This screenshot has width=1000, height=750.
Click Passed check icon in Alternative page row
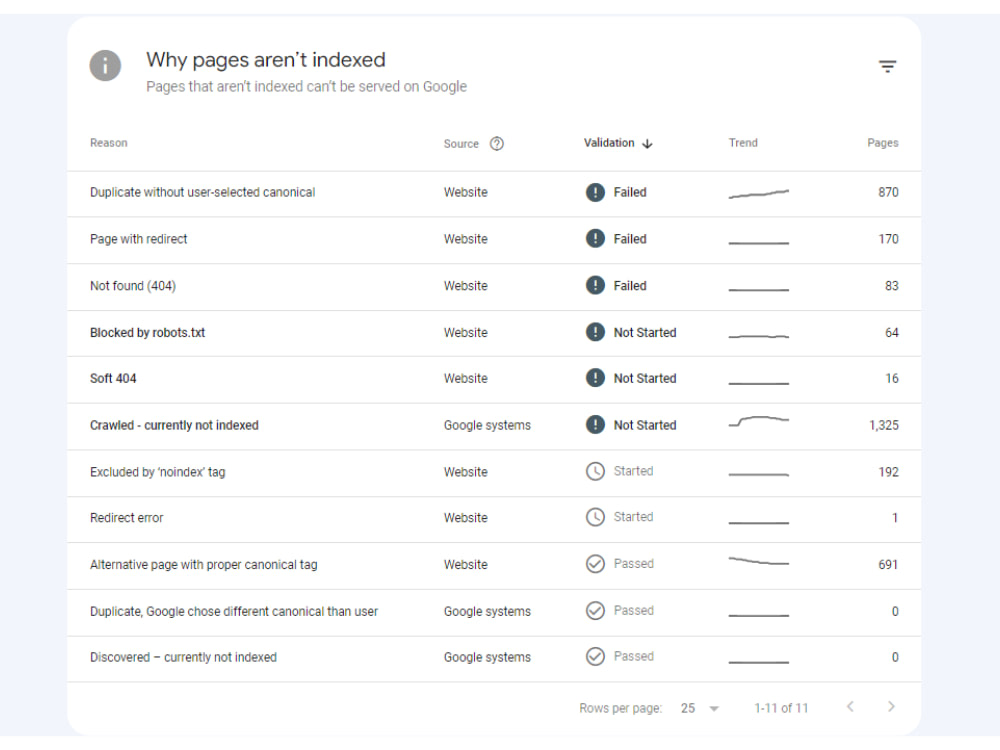(x=595, y=564)
